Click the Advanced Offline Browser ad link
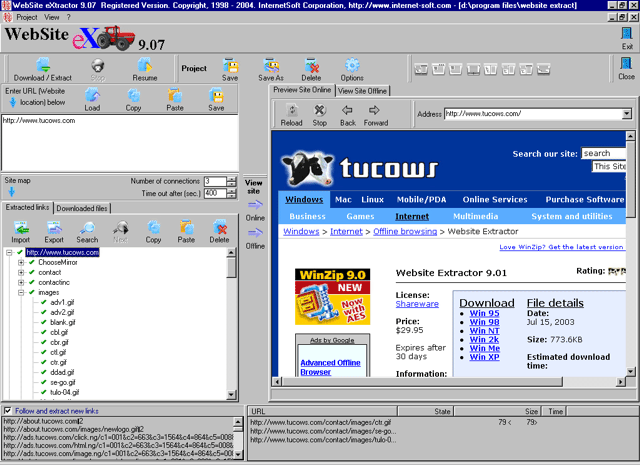Image resolution: width=640 pixels, height=465 pixels. coord(330,367)
